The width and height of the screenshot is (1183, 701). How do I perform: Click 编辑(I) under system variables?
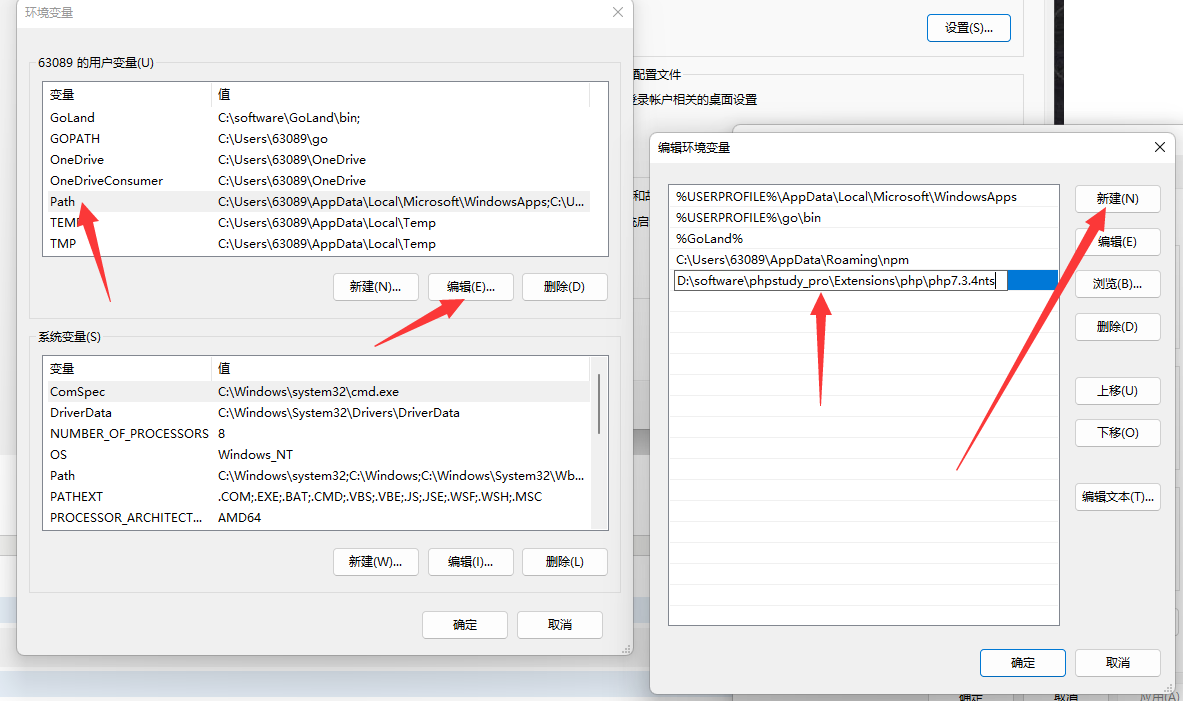click(470, 561)
